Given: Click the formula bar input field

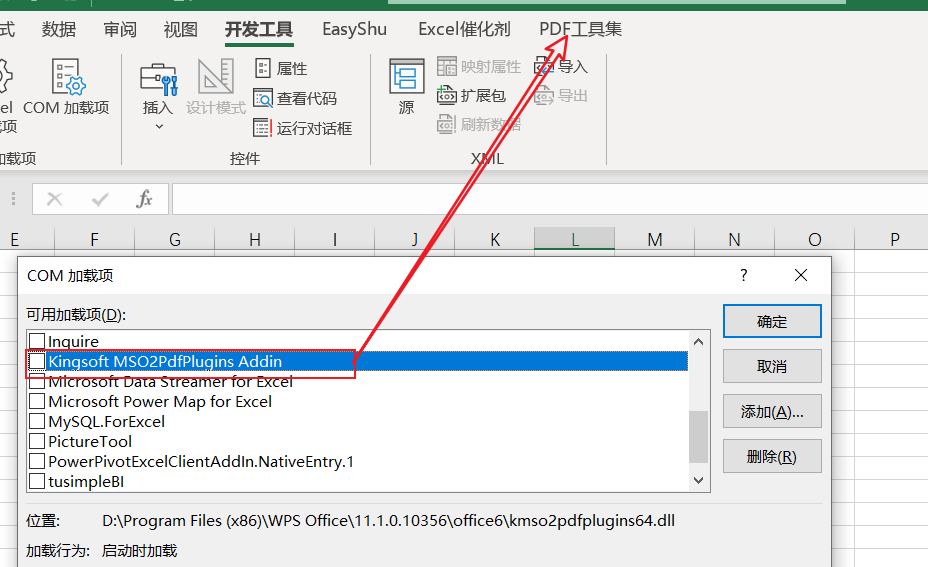Looking at the screenshot, I should (x=550, y=199).
